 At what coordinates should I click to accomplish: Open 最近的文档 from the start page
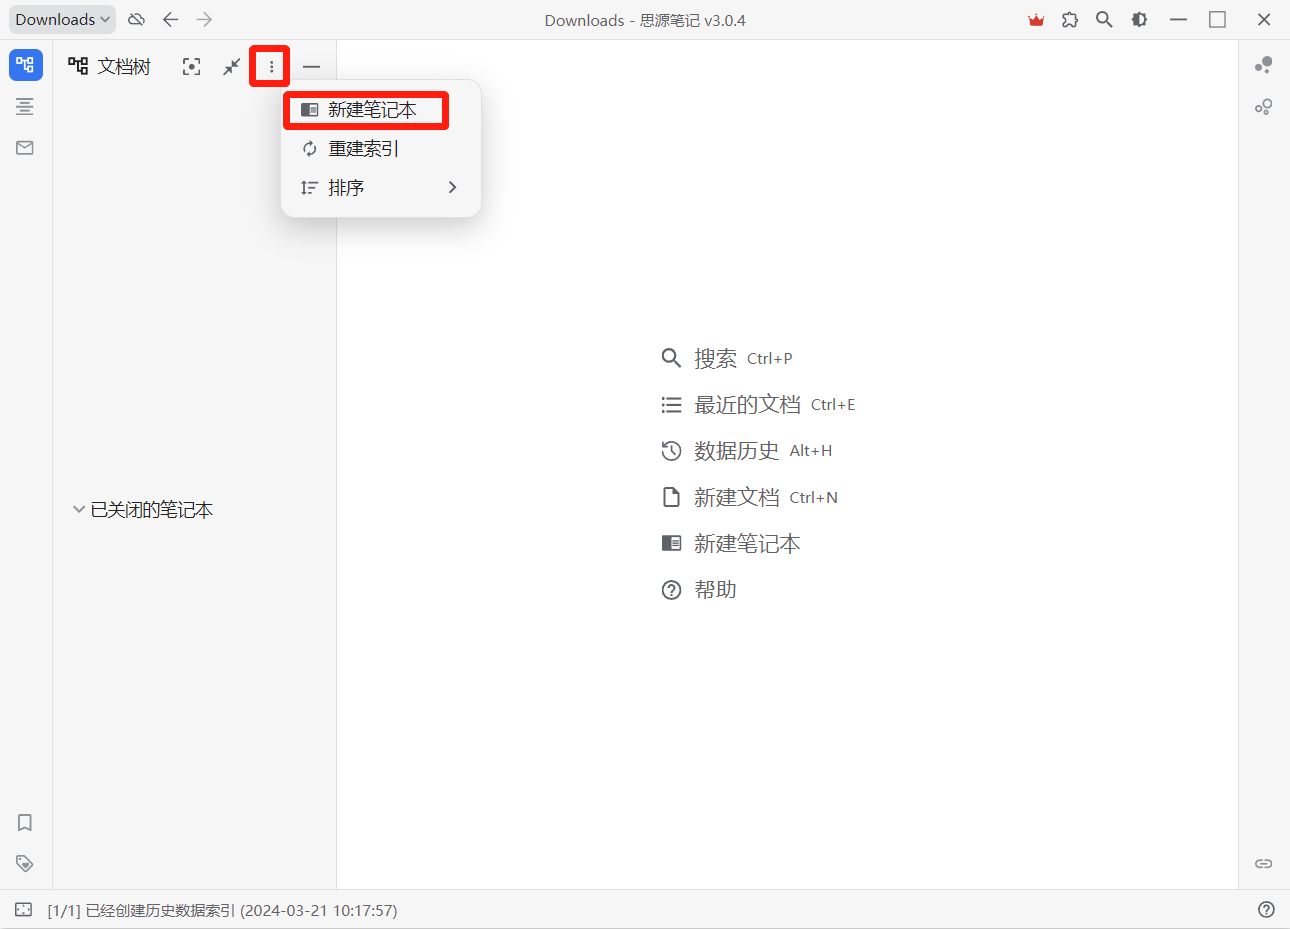[758, 404]
